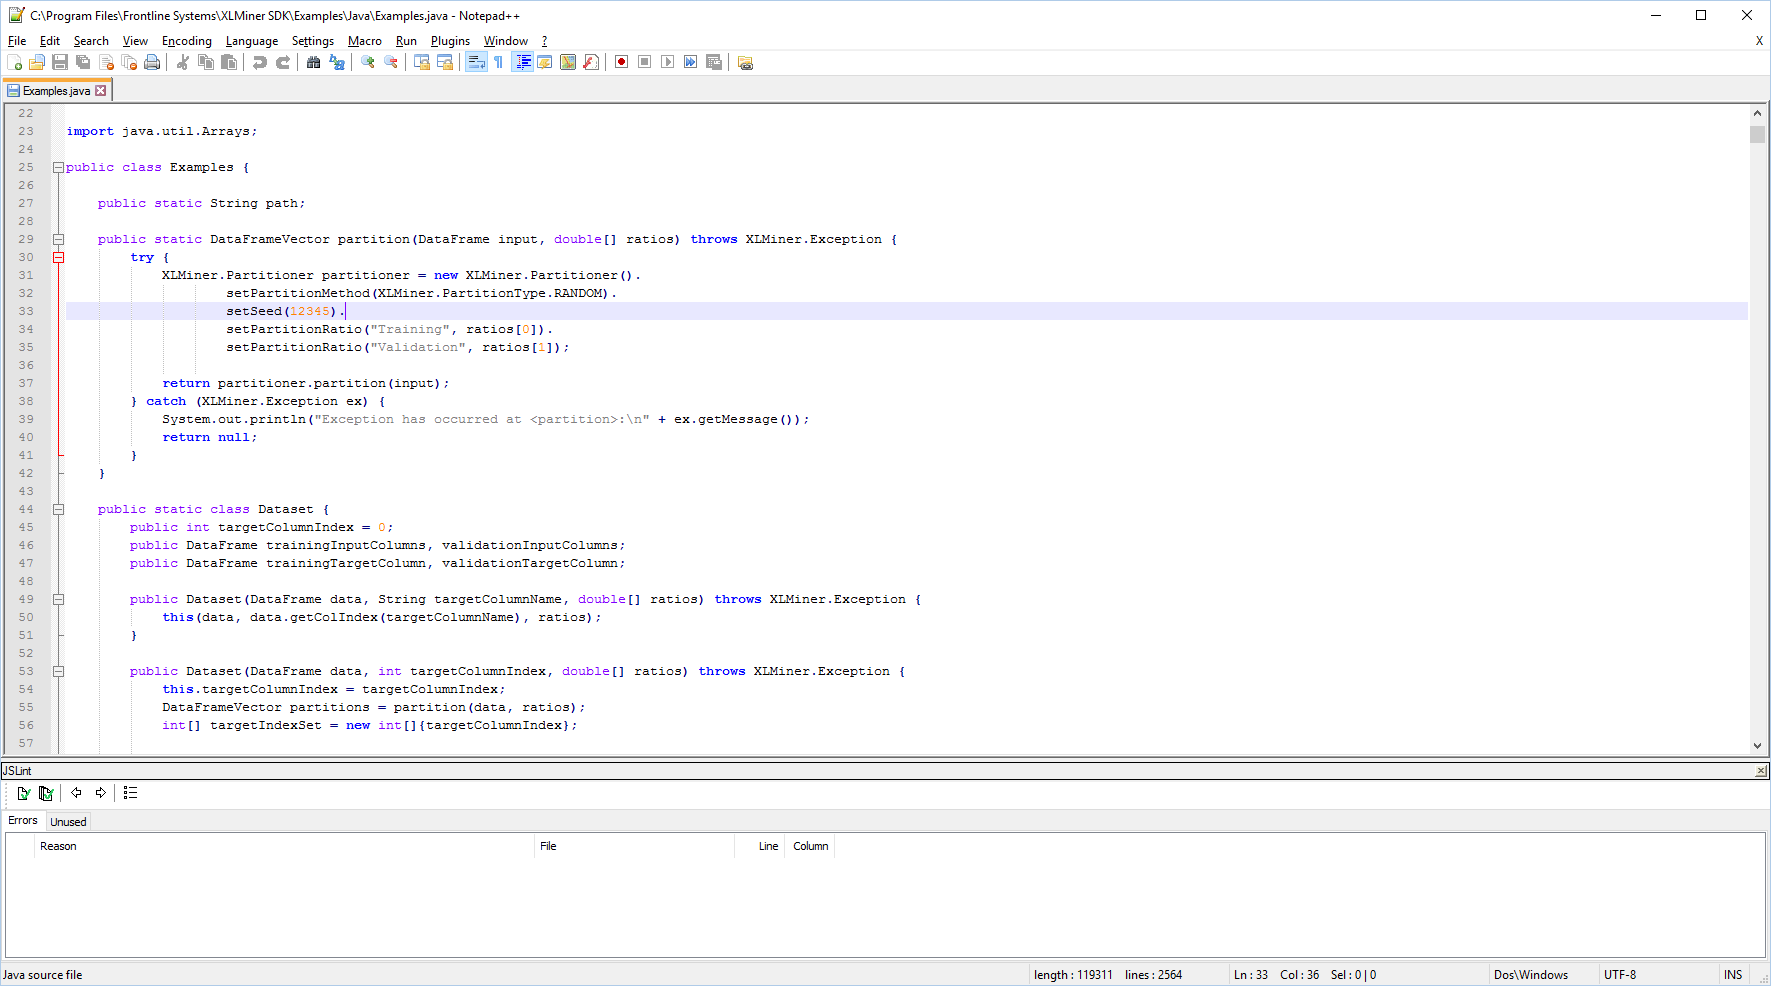Switch to the Unused tab in JSLint
The height and width of the screenshot is (986, 1771).
point(68,822)
